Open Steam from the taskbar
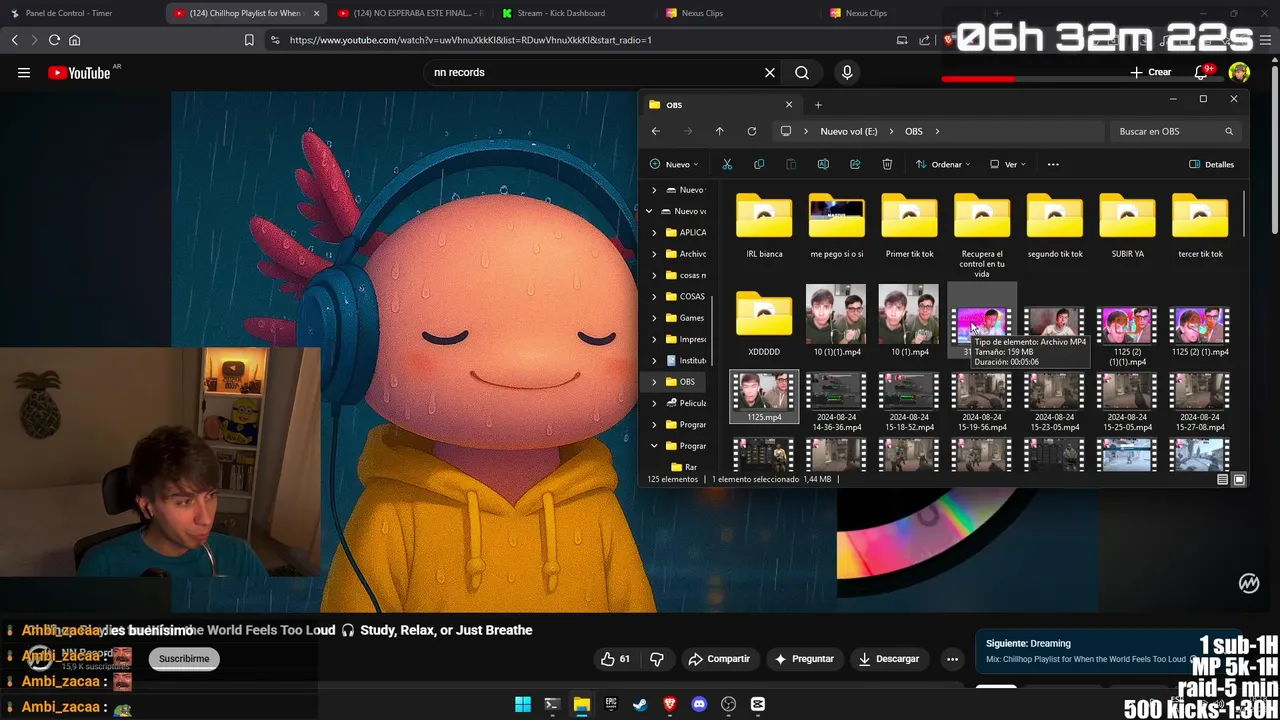 point(640,704)
